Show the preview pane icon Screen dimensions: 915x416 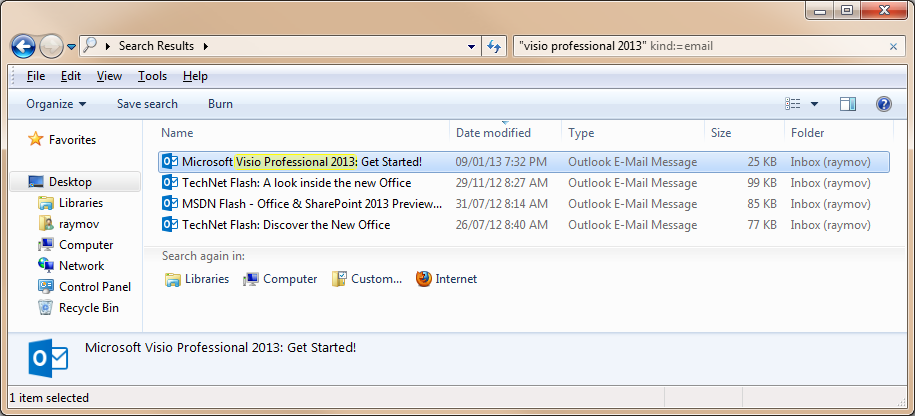tap(848, 104)
